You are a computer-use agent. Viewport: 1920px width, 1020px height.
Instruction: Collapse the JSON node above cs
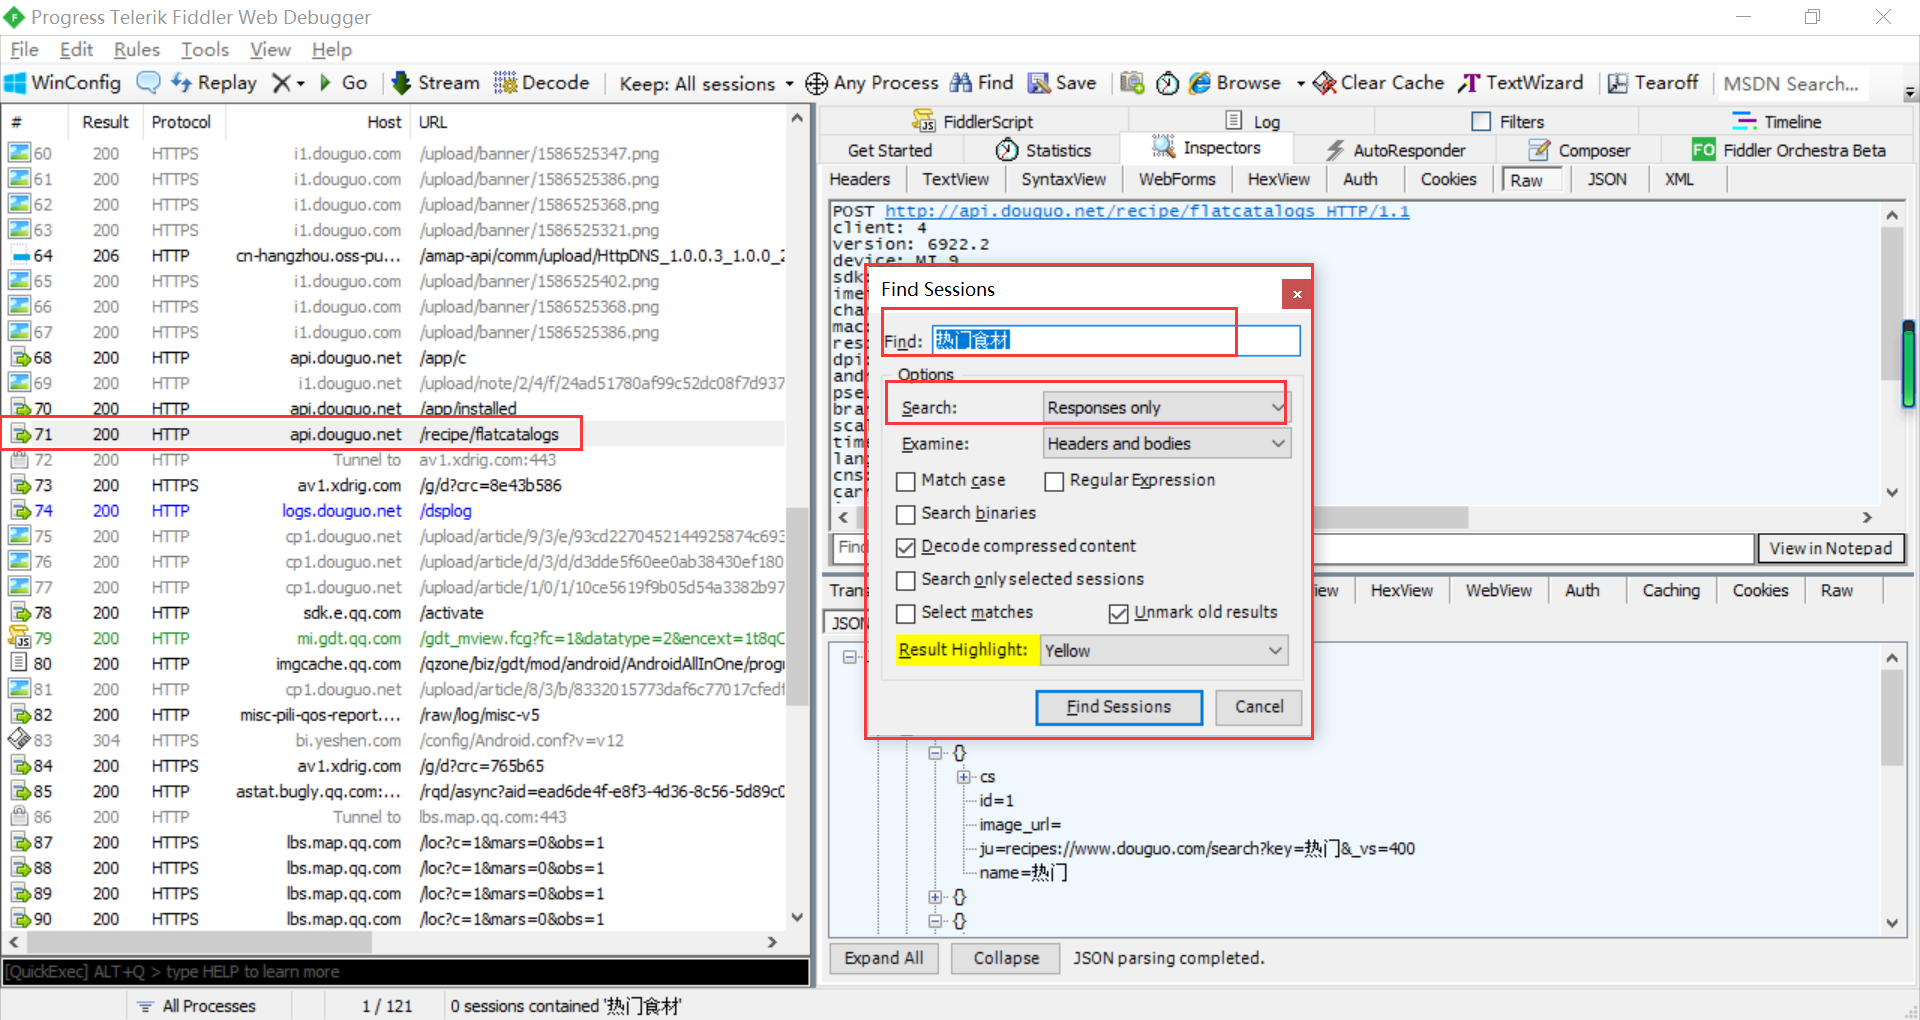coord(935,753)
